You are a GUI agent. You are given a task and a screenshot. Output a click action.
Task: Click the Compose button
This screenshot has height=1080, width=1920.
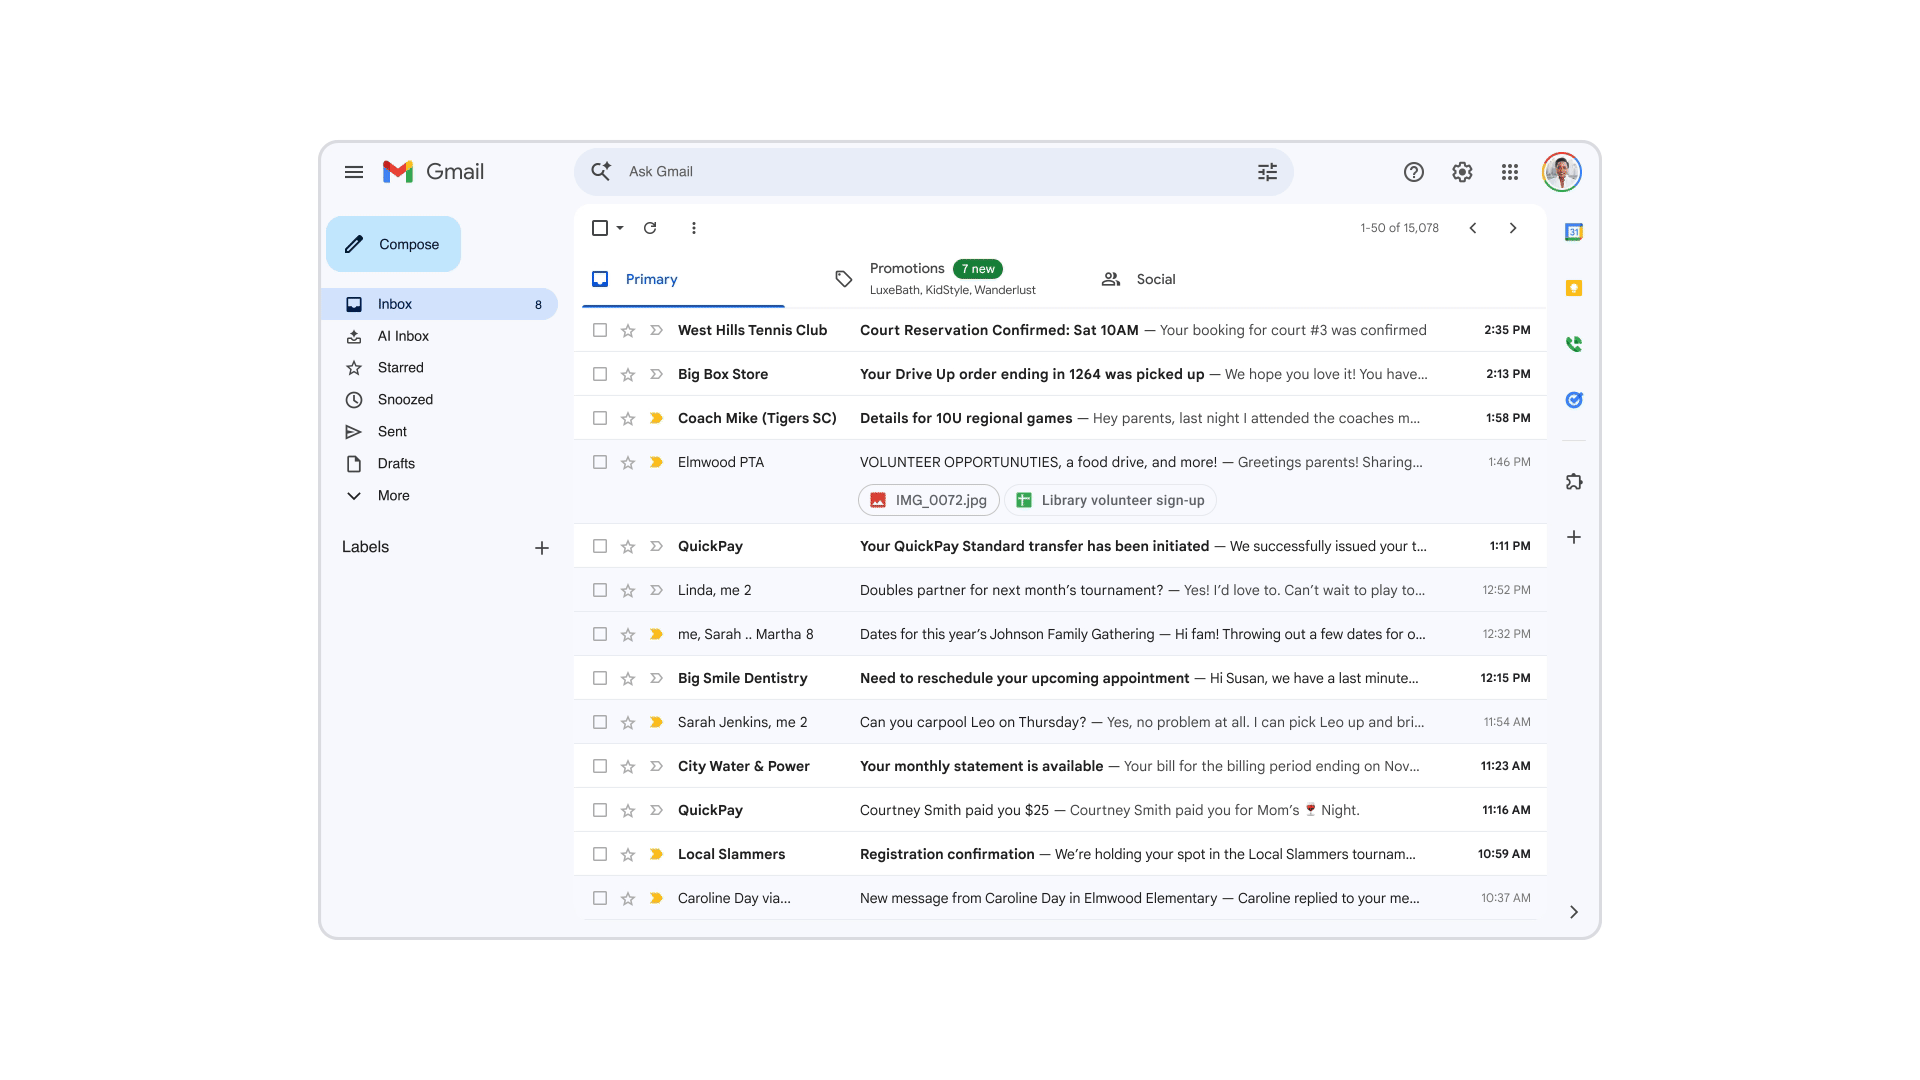click(393, 244)
